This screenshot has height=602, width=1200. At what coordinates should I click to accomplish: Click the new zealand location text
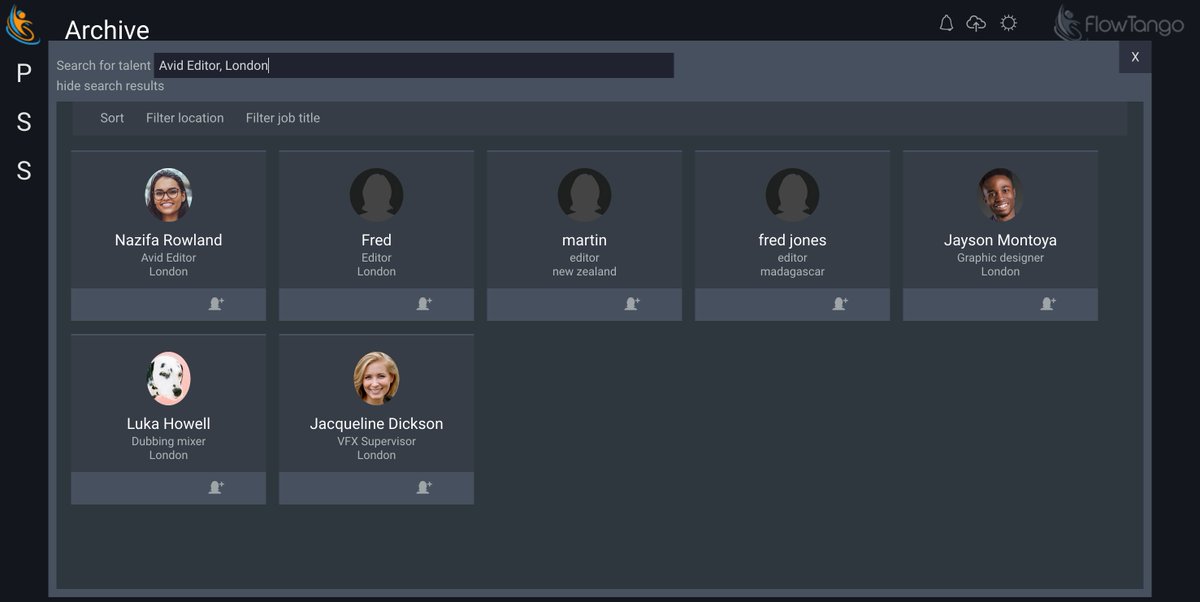[x=584, y=272]
